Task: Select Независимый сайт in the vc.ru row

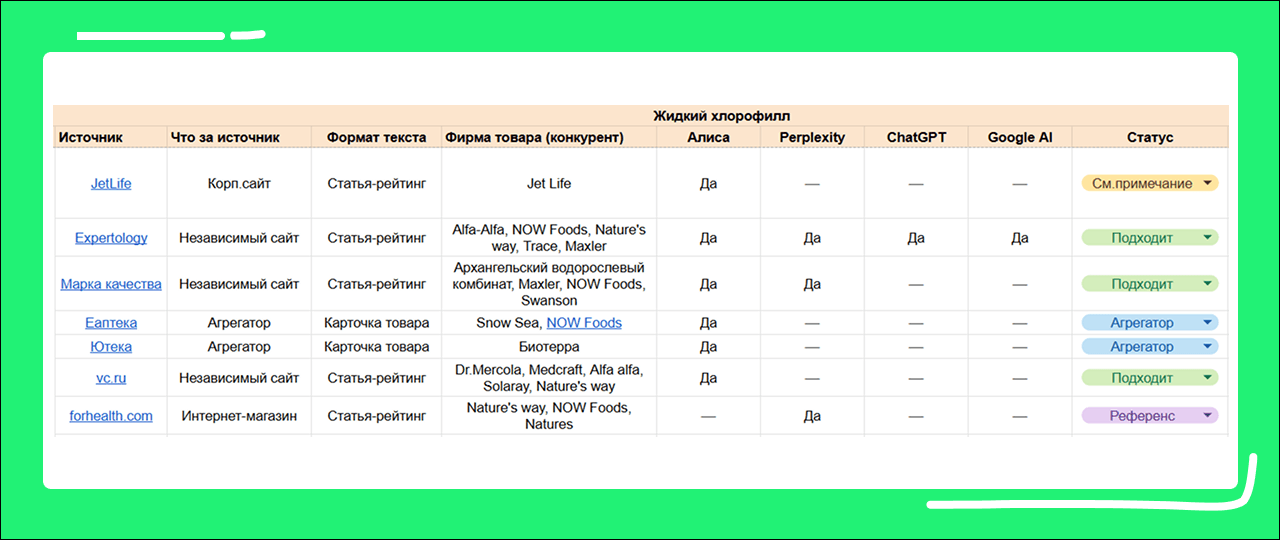Action: pyautogui.click(x=239, y=378)
